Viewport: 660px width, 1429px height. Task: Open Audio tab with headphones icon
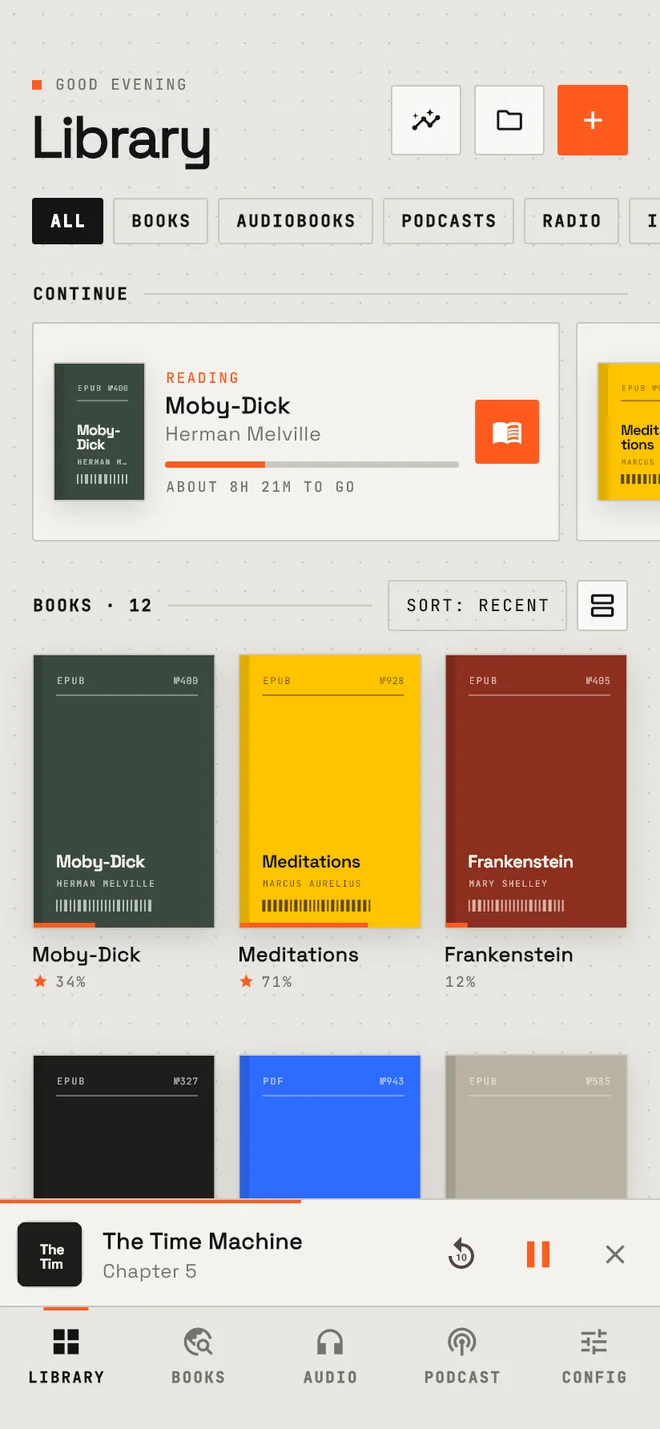330,1357
